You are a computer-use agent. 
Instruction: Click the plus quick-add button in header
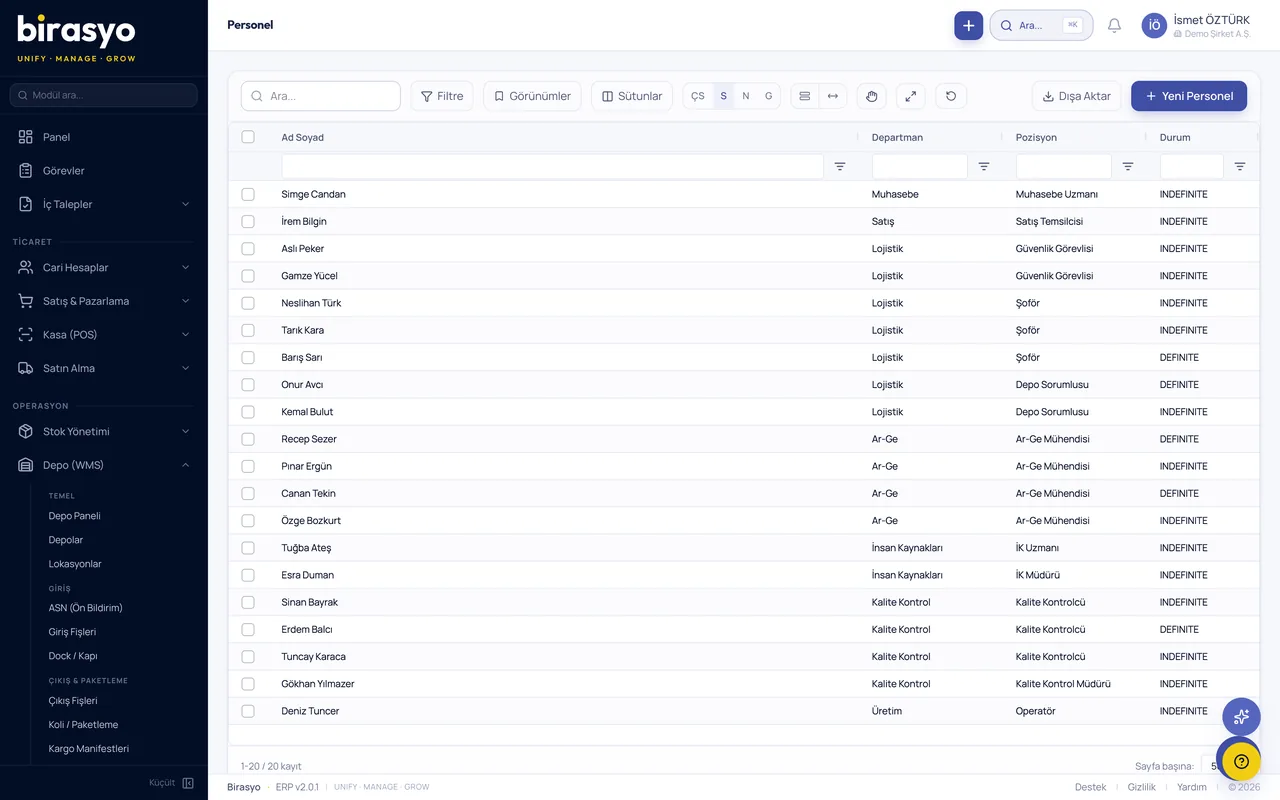pos(968,25)
